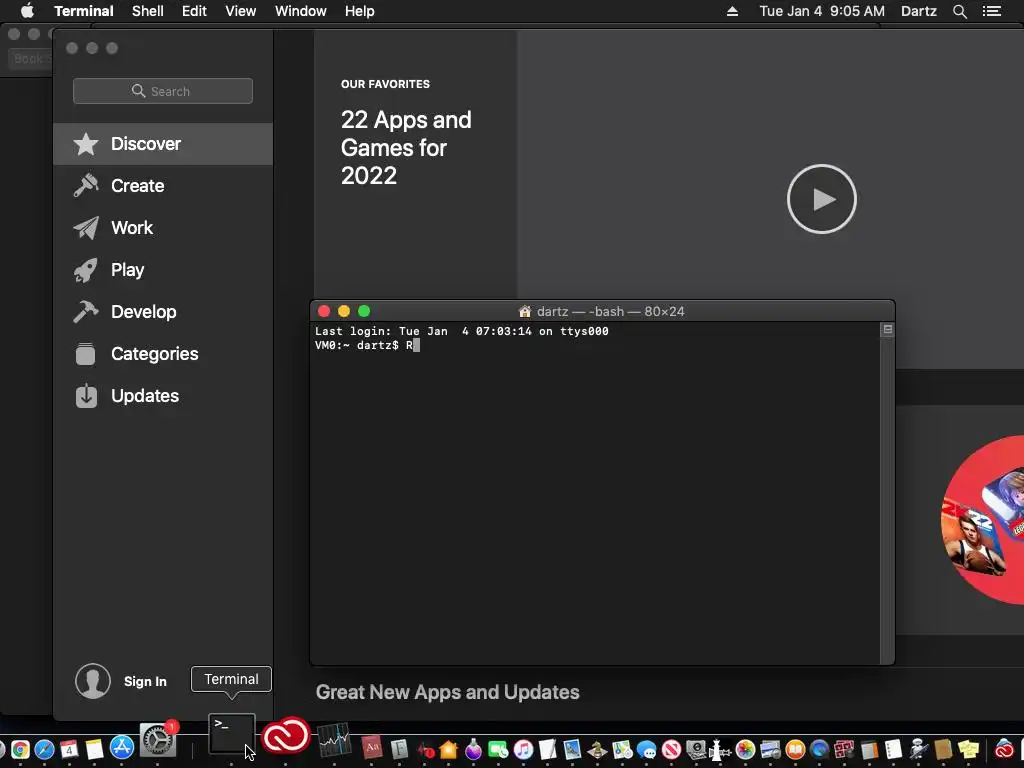Open the Edit menu

pyautogui.click(x=194, y=11)
